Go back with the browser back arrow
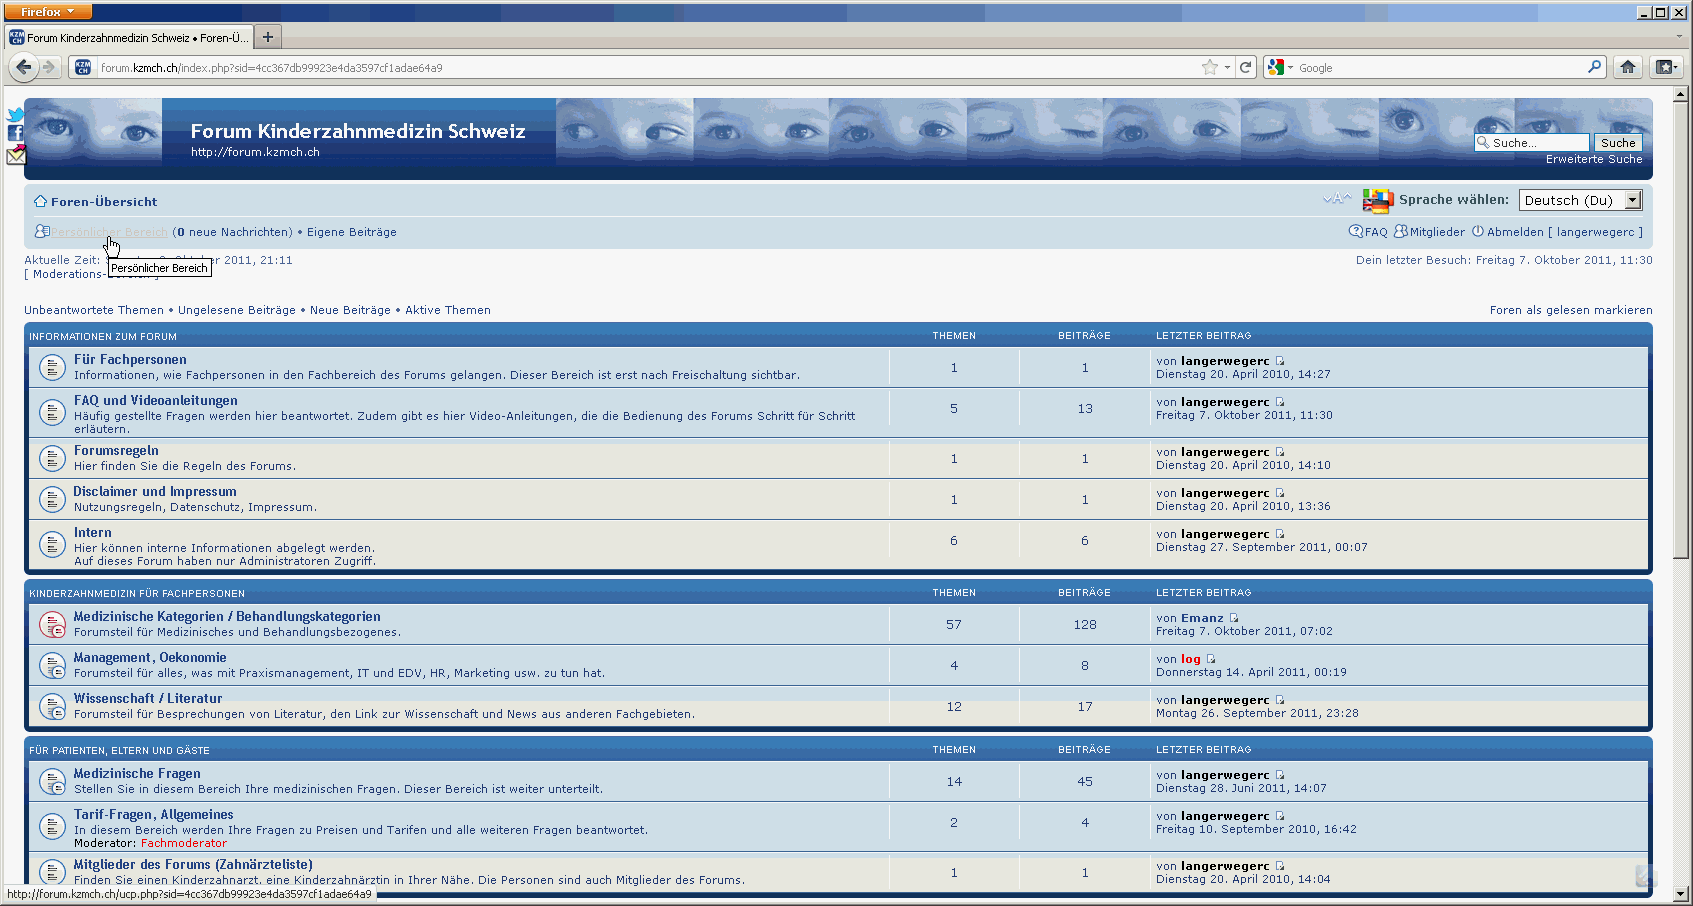Screen dimensions: 1693x906 coord(23,67)
